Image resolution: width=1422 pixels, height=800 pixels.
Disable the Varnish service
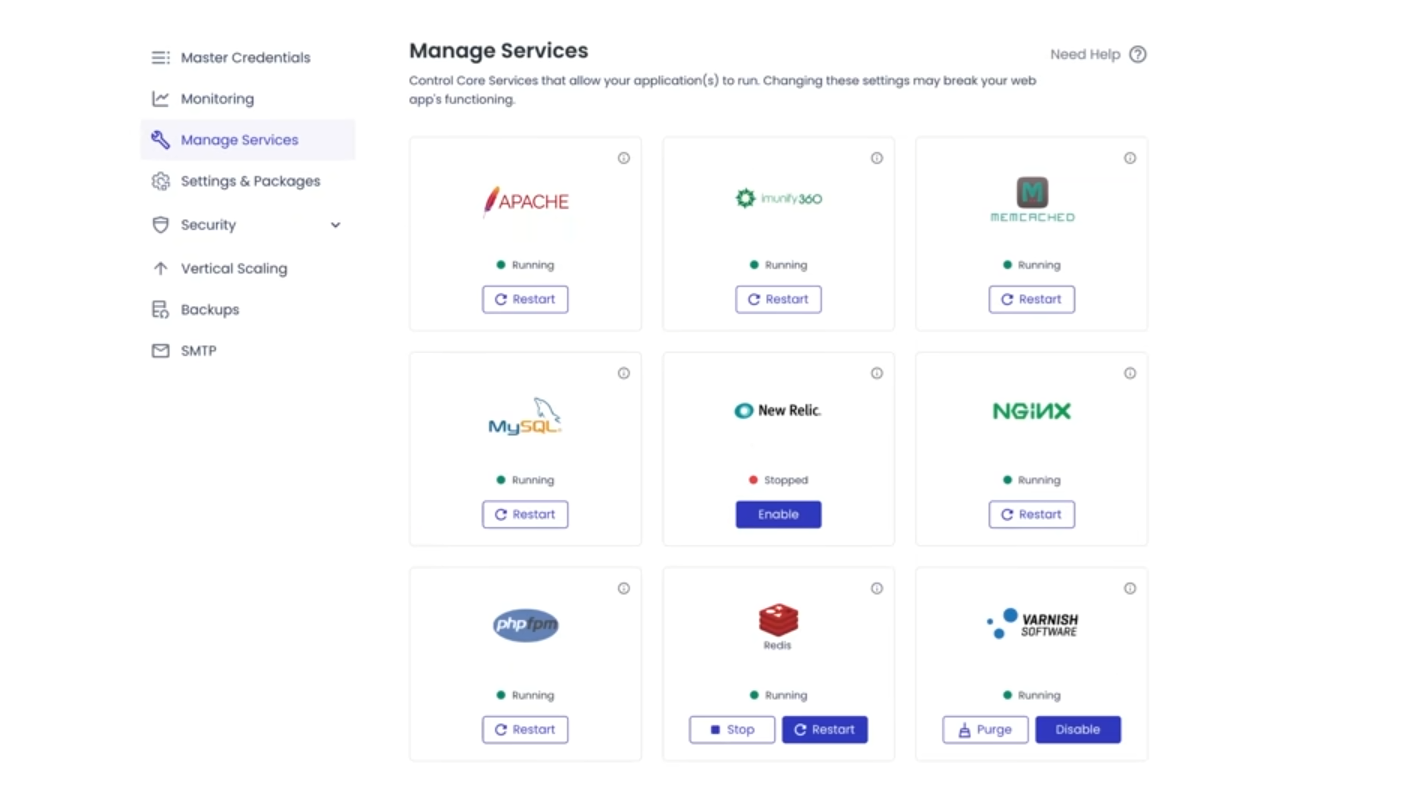pyautogui.click(x=1078, y=729)
